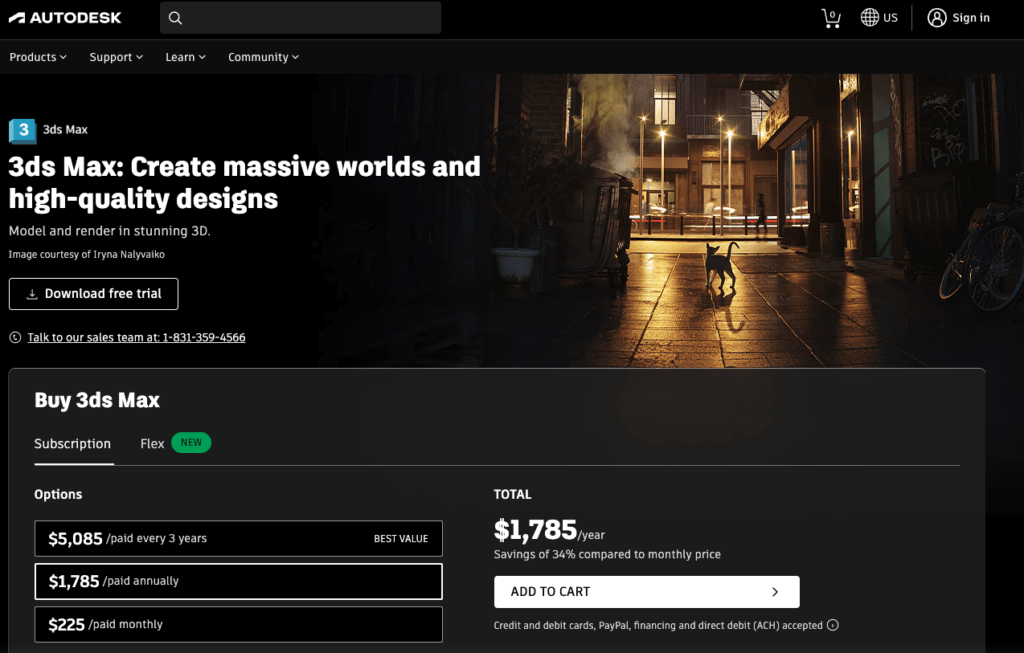
Task: Click the green NEW badge
Action: click(191, 443)
